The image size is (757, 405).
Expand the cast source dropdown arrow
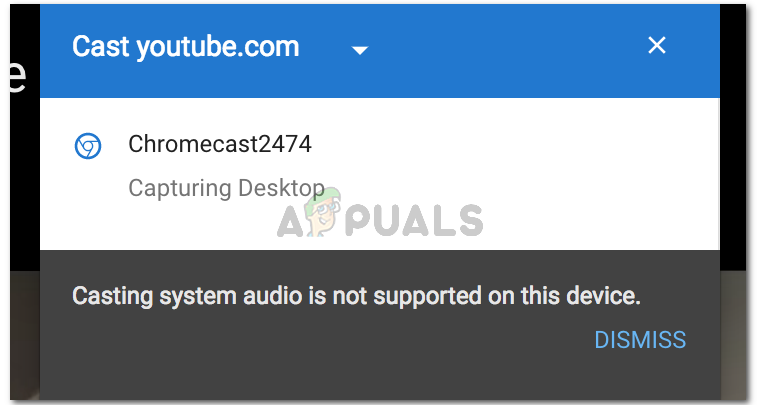tap(360, 50)
